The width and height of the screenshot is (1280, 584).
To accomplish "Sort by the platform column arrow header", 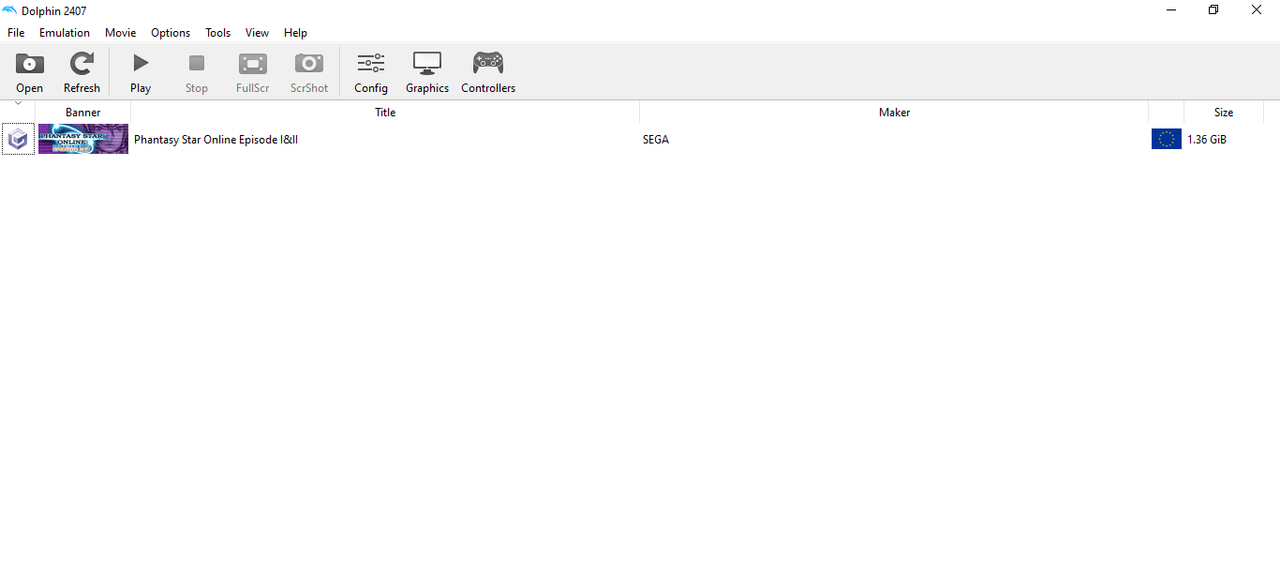I will 18,104.
